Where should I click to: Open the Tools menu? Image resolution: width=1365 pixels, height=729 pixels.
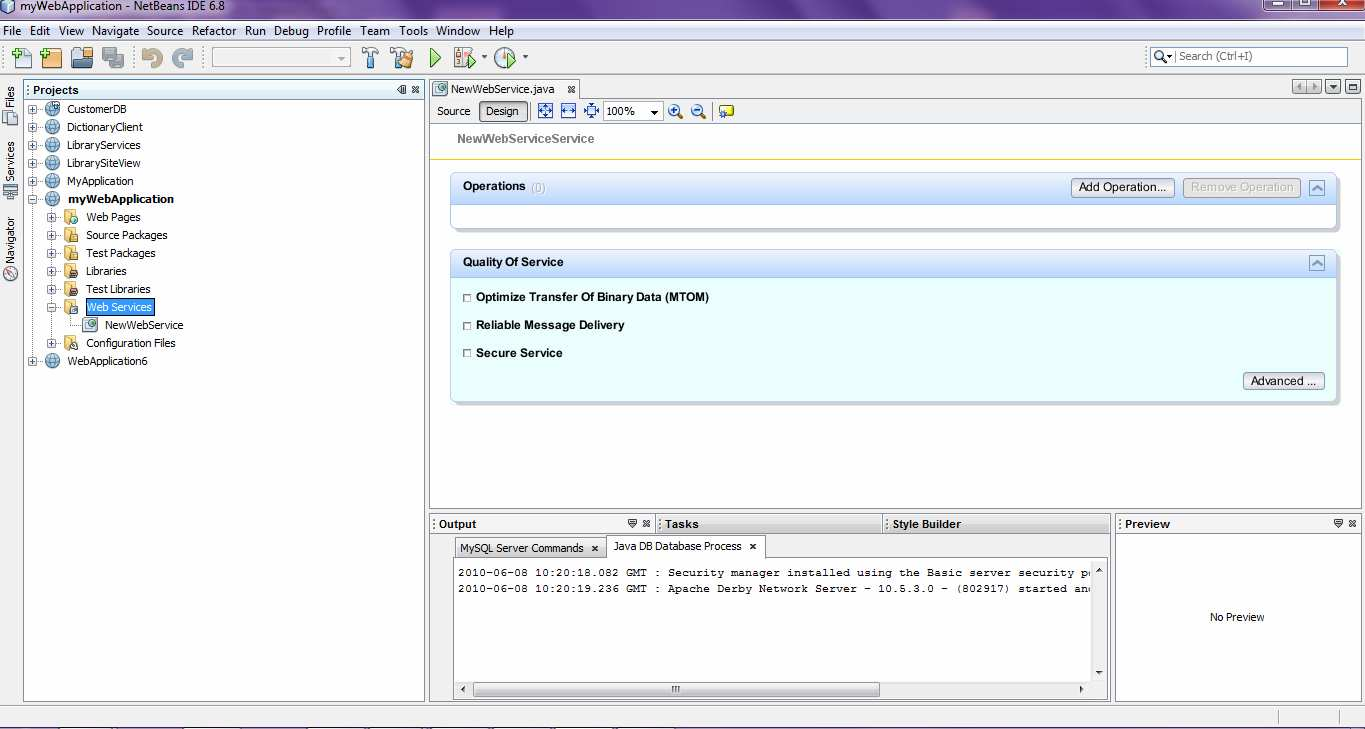[x=413, y=31]
